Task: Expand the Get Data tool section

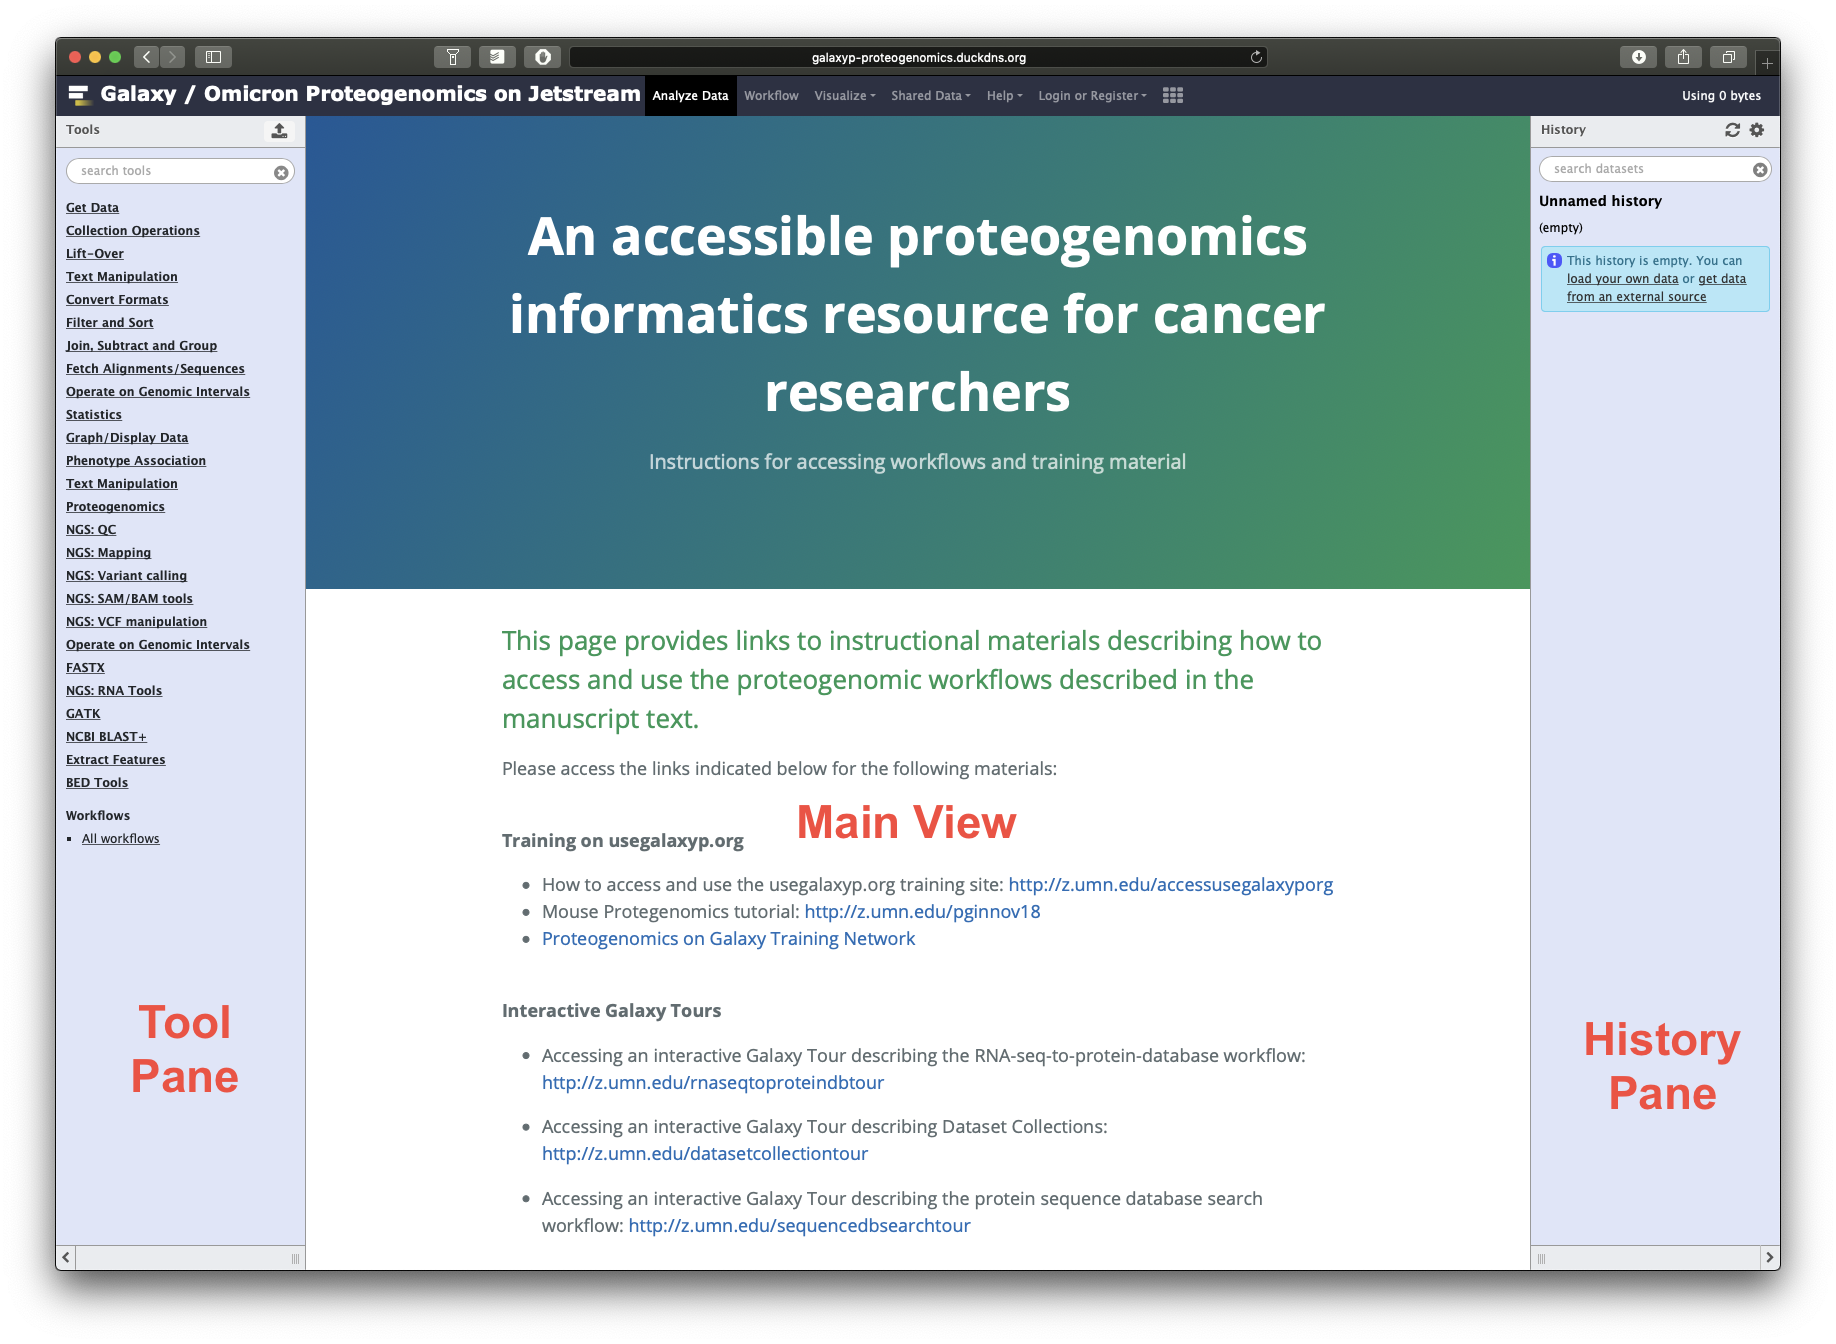Action: [x=92, y=208]
